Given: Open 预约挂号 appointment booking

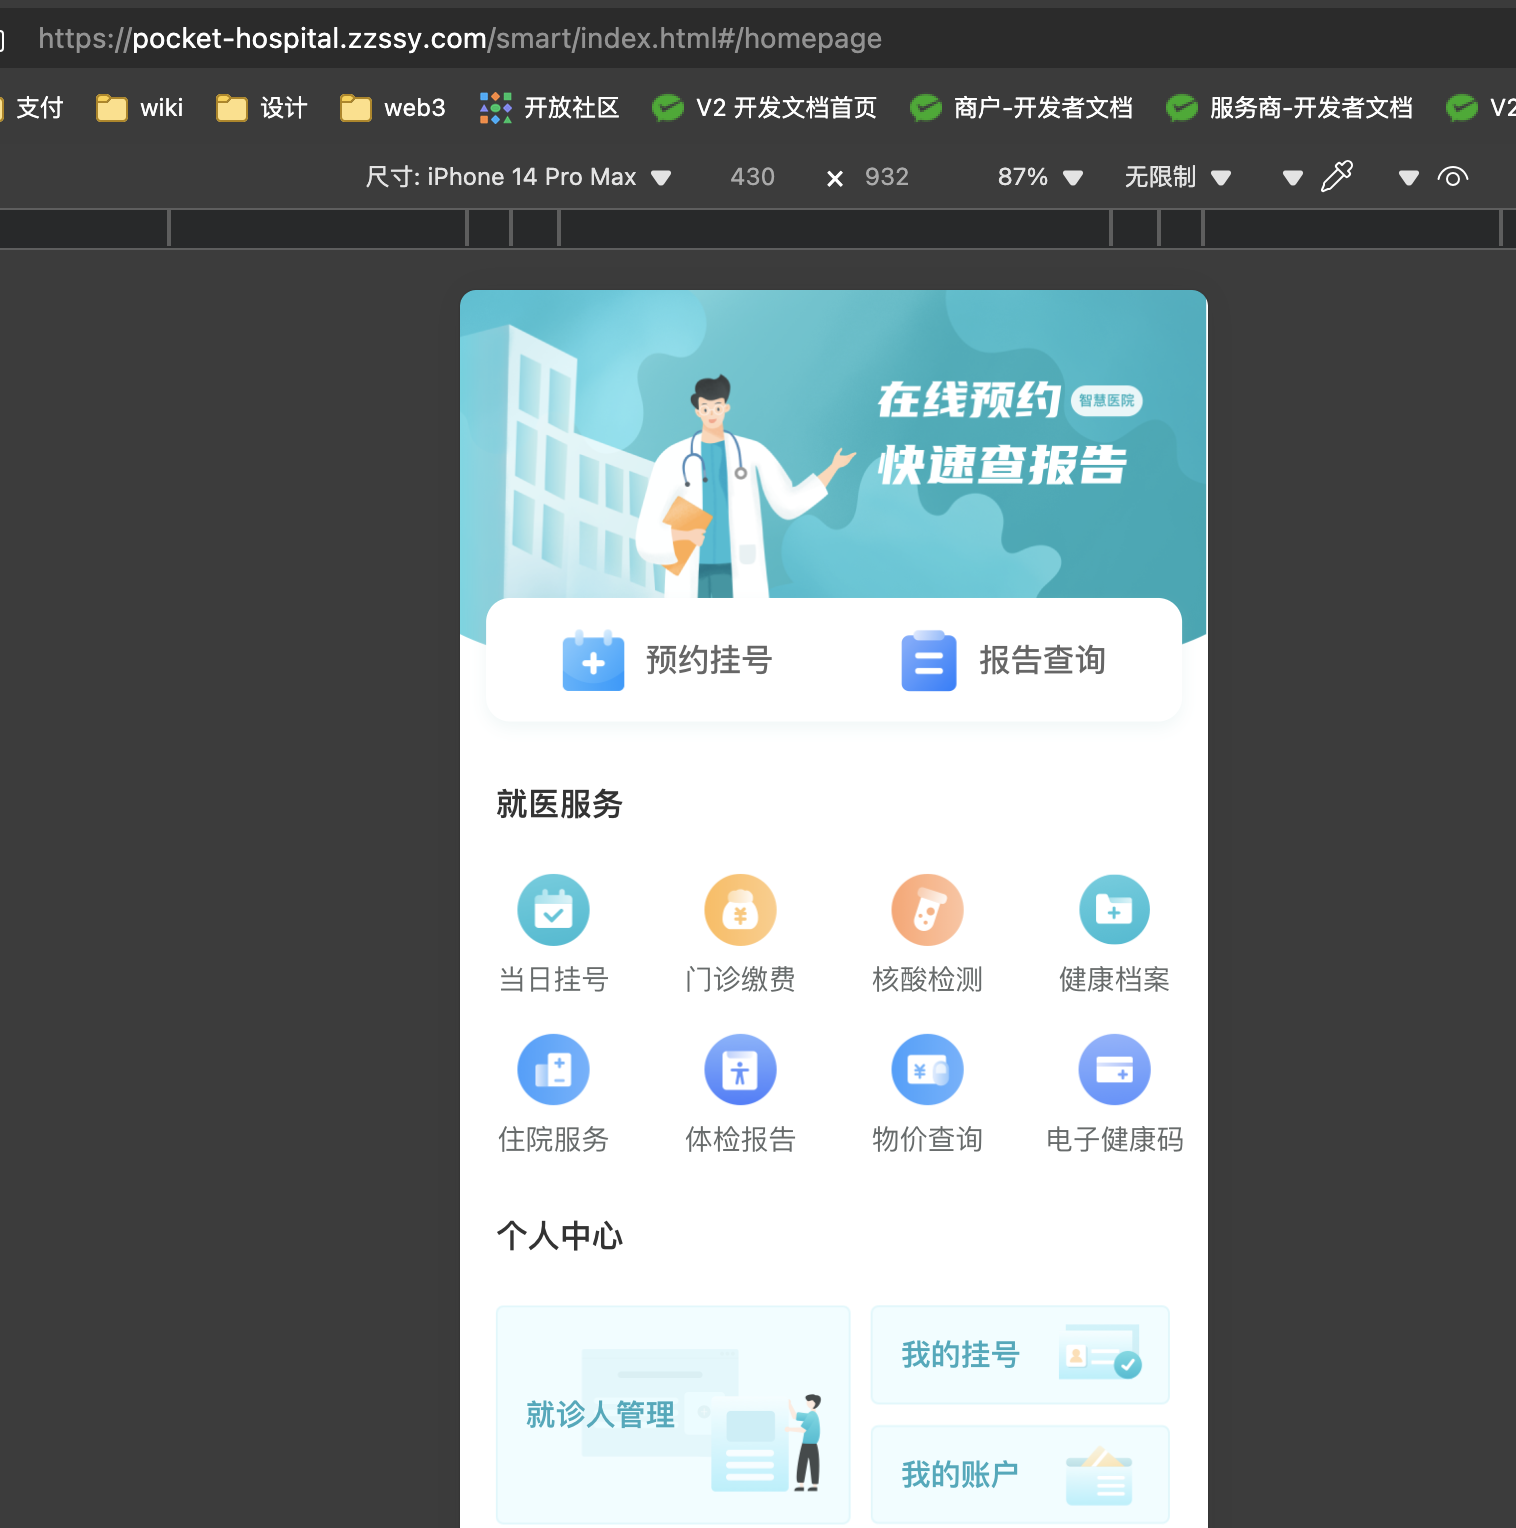Looking at the screenshot, I should [667, 660].
